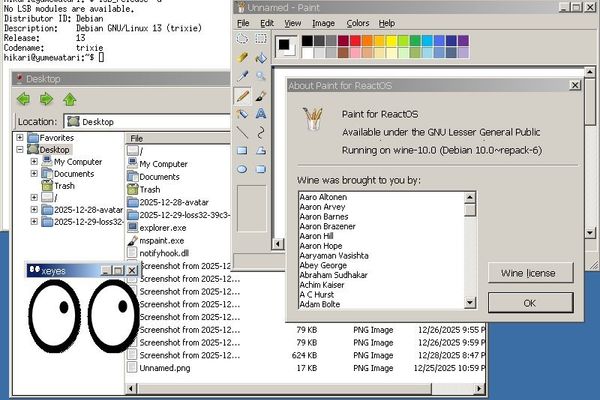Pick the purple color swatch in top row
The image size is (600, 400).
tap(463, 41)
